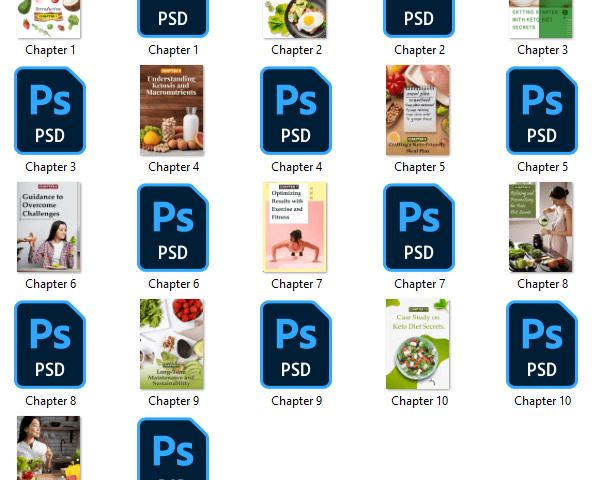
Task: Select the Chapter 6 PSD file icon
Action: pos(173,227)
